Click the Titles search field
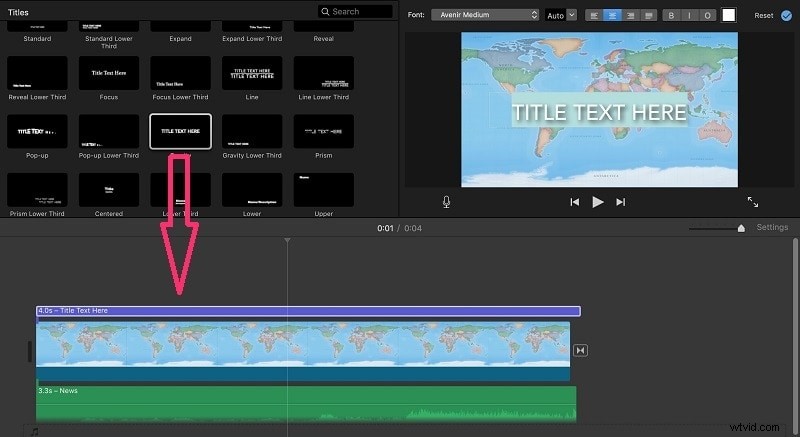Screen dimensions: 800x437 coord(355,11)
